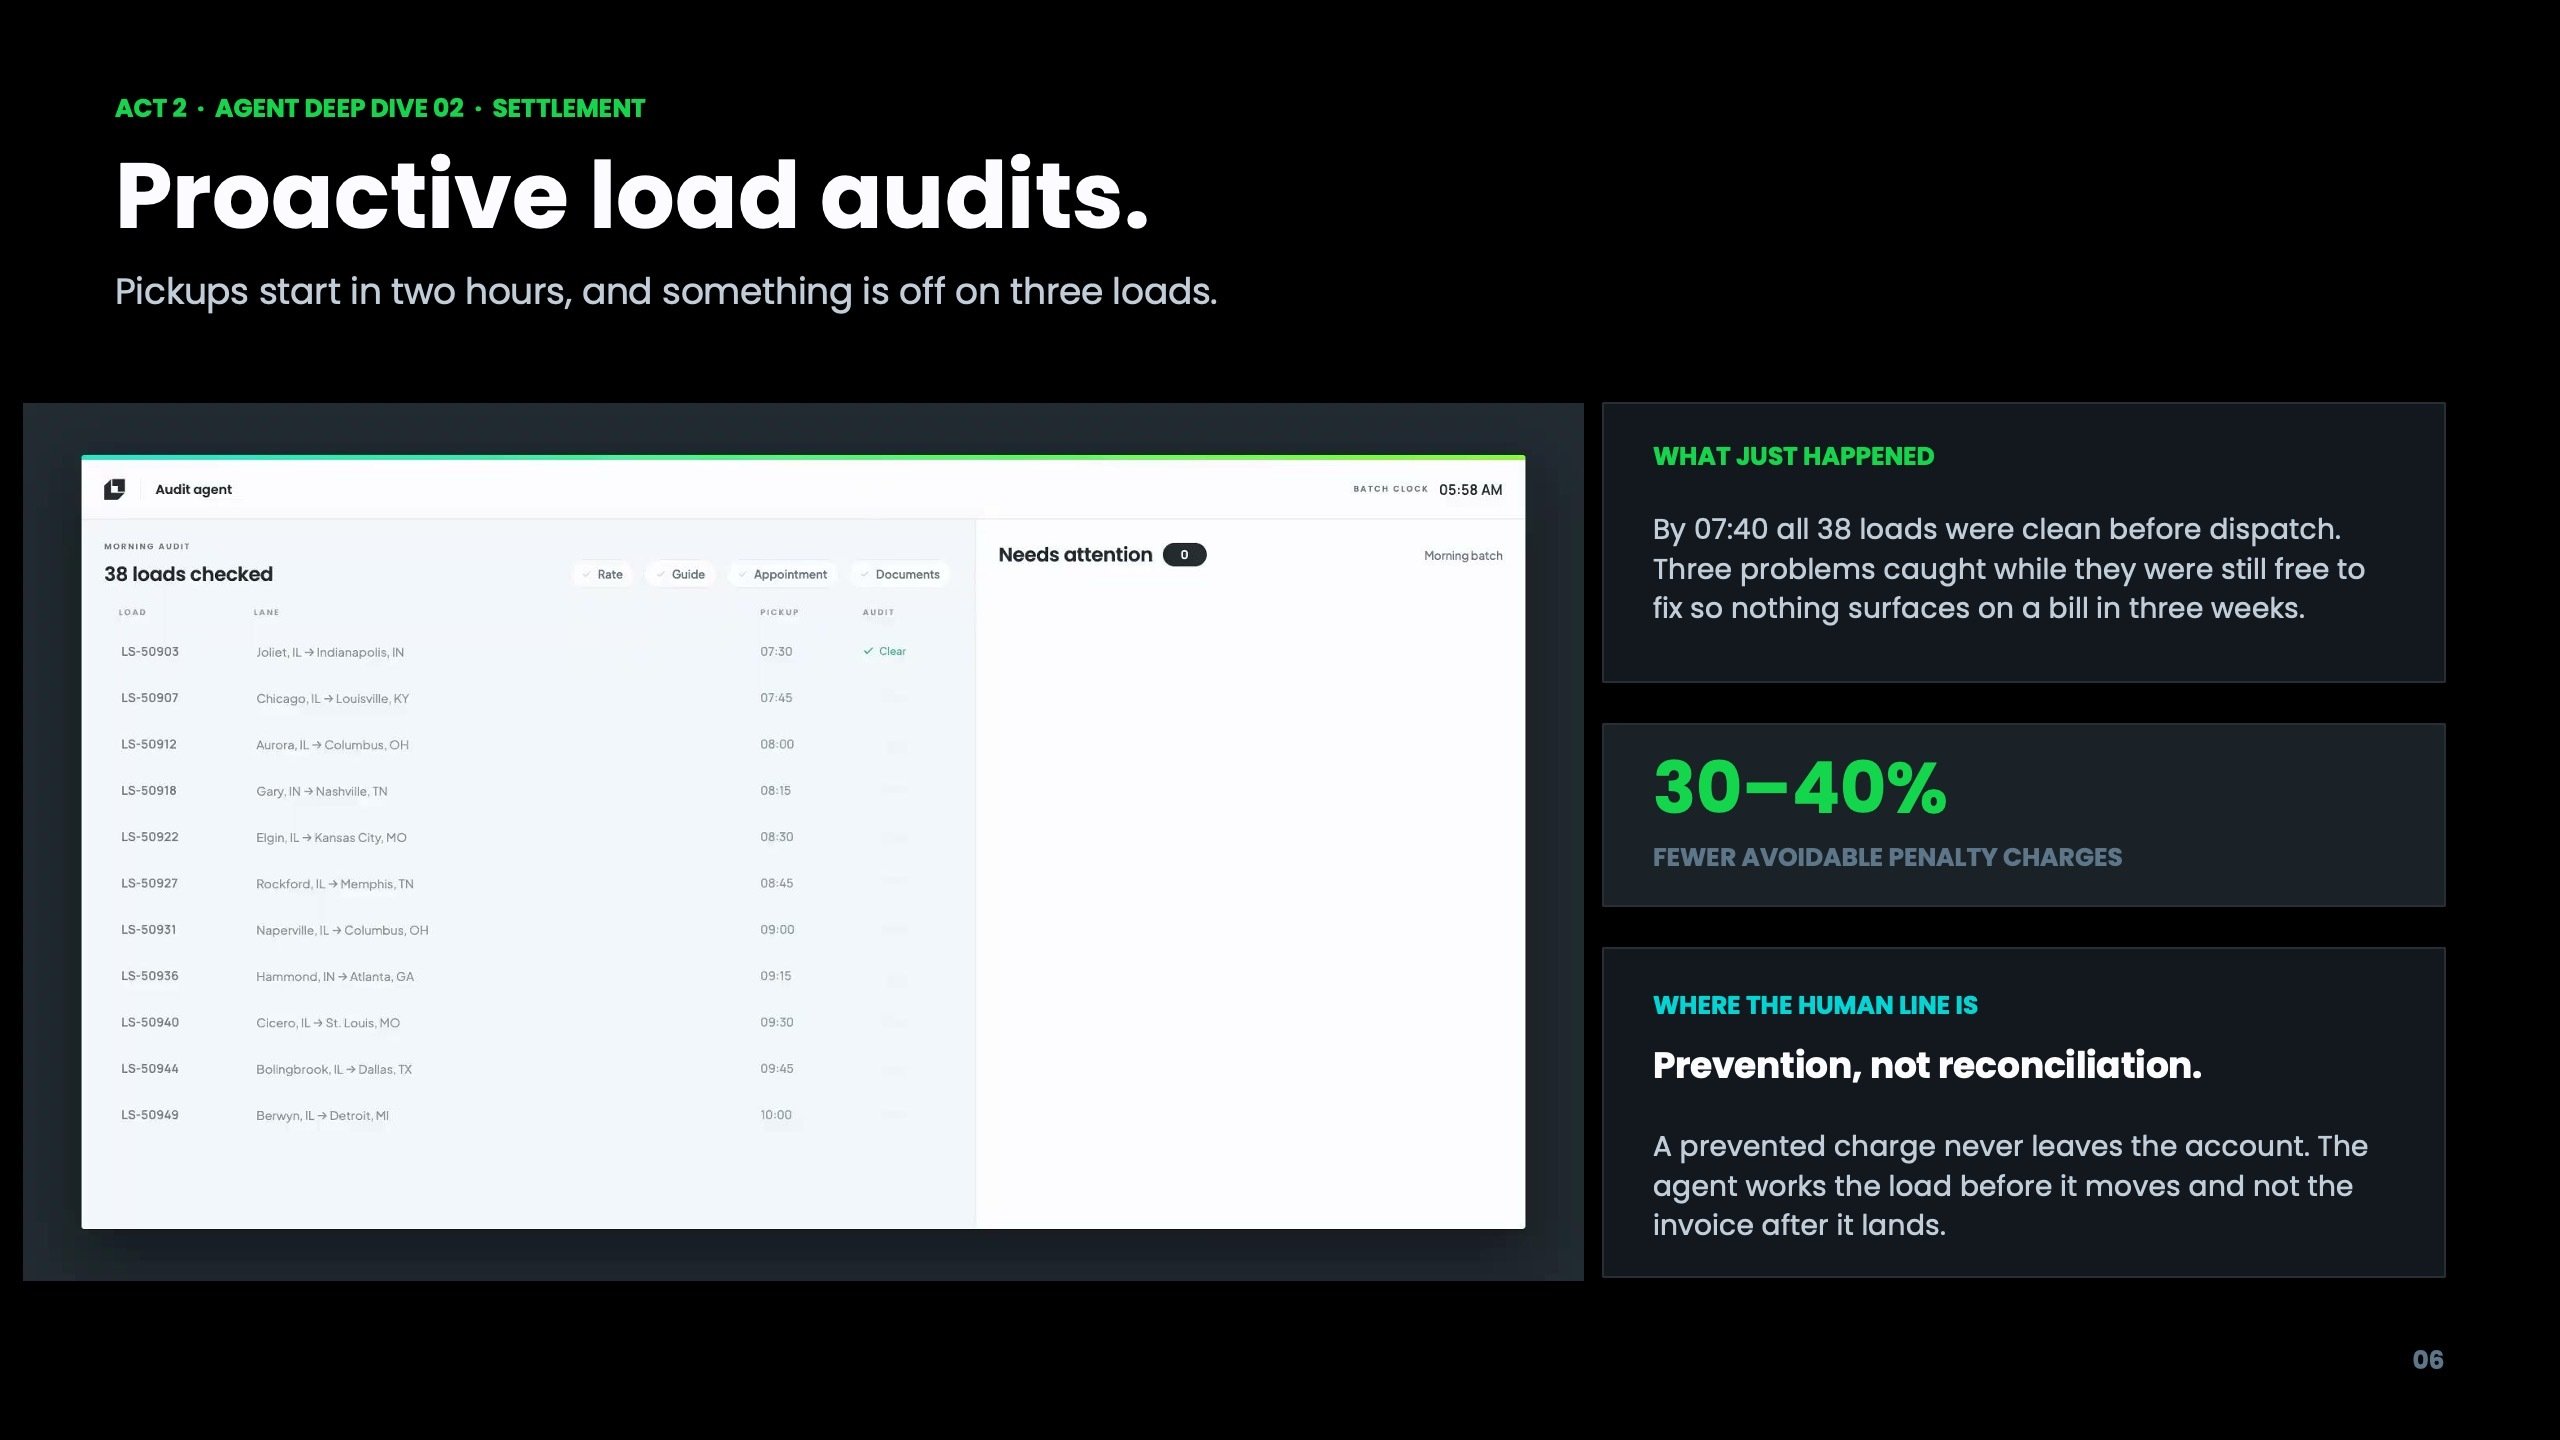Click the batch clock 05:58 AM
Image resolution: width=2560 pixels, height=1440 pixels.
pyautogui.click(x=1470, y=489)
